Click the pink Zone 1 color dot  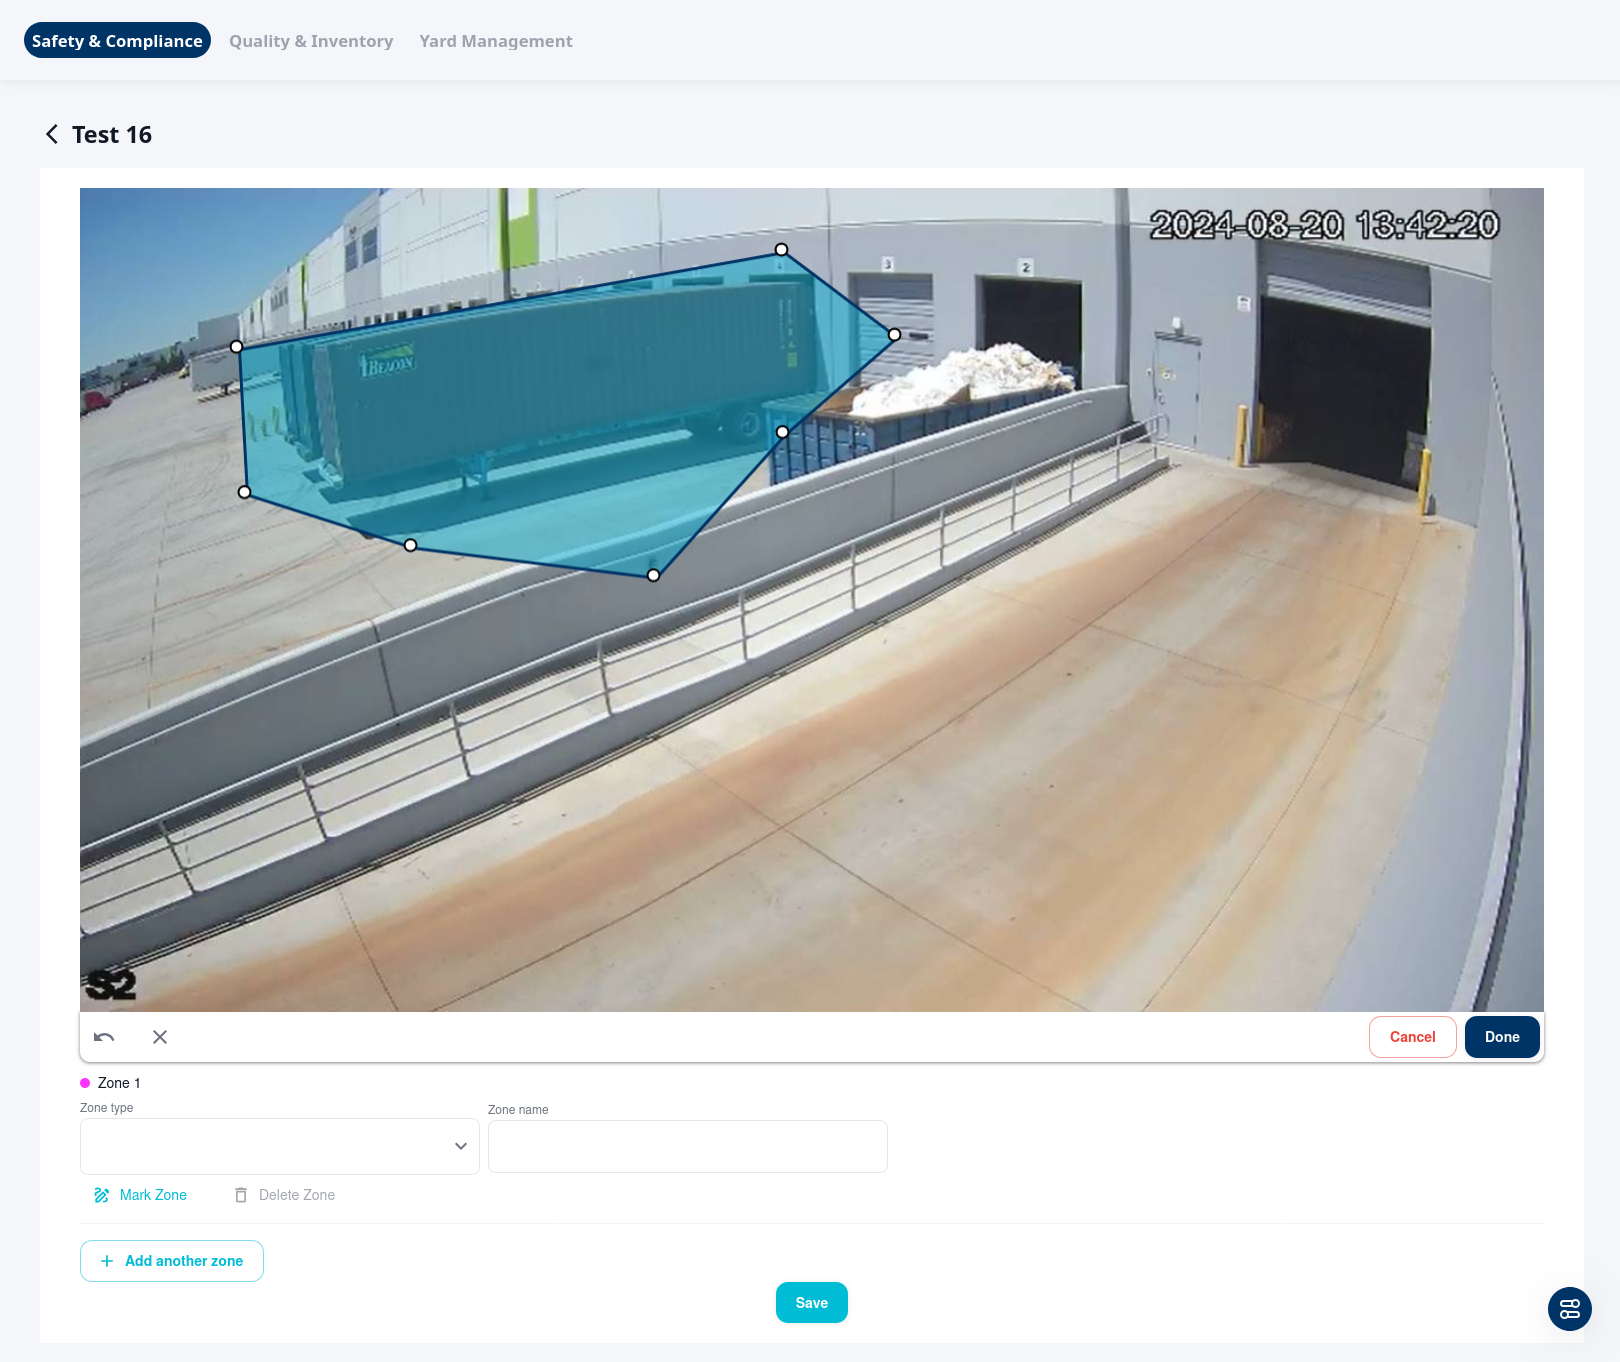(85, 1083)
